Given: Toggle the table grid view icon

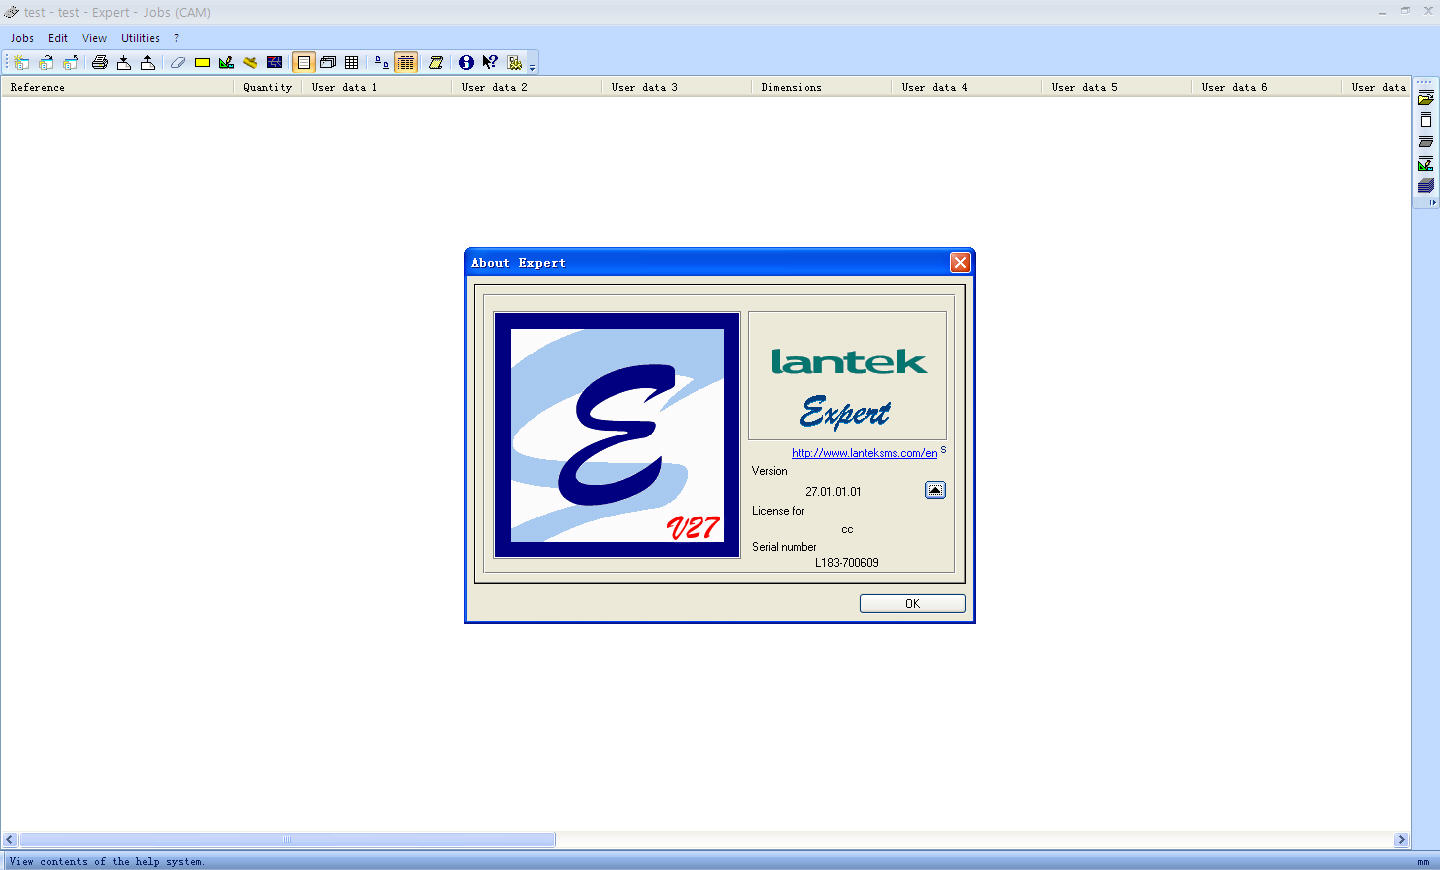Looking at the screenshot, I should pyautogui.click(x=352, y=62).
